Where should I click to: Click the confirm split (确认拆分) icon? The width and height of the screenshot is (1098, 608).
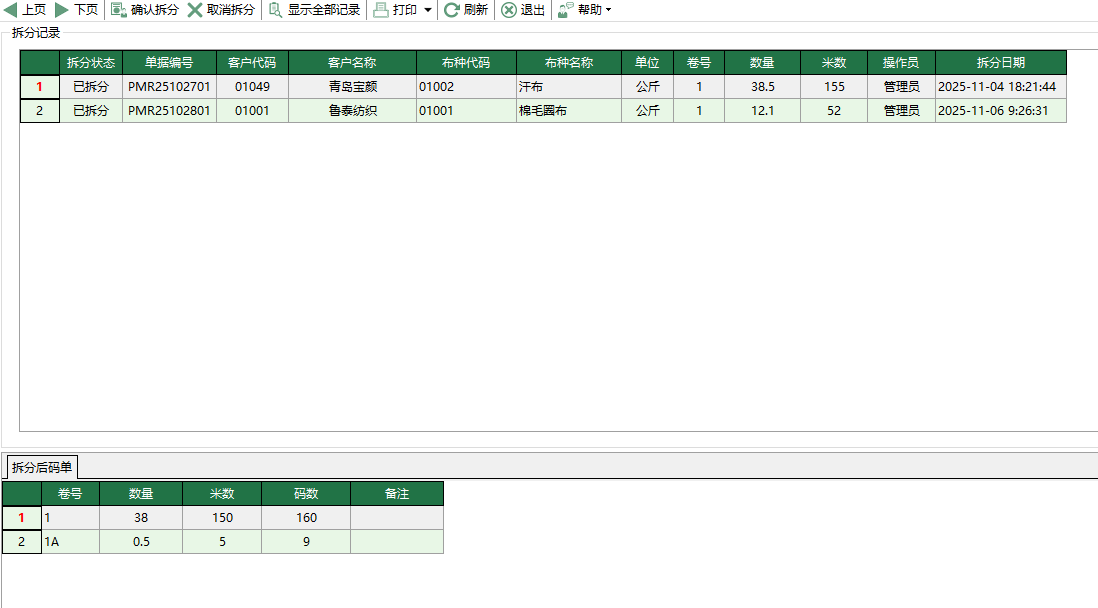(119, 10)
